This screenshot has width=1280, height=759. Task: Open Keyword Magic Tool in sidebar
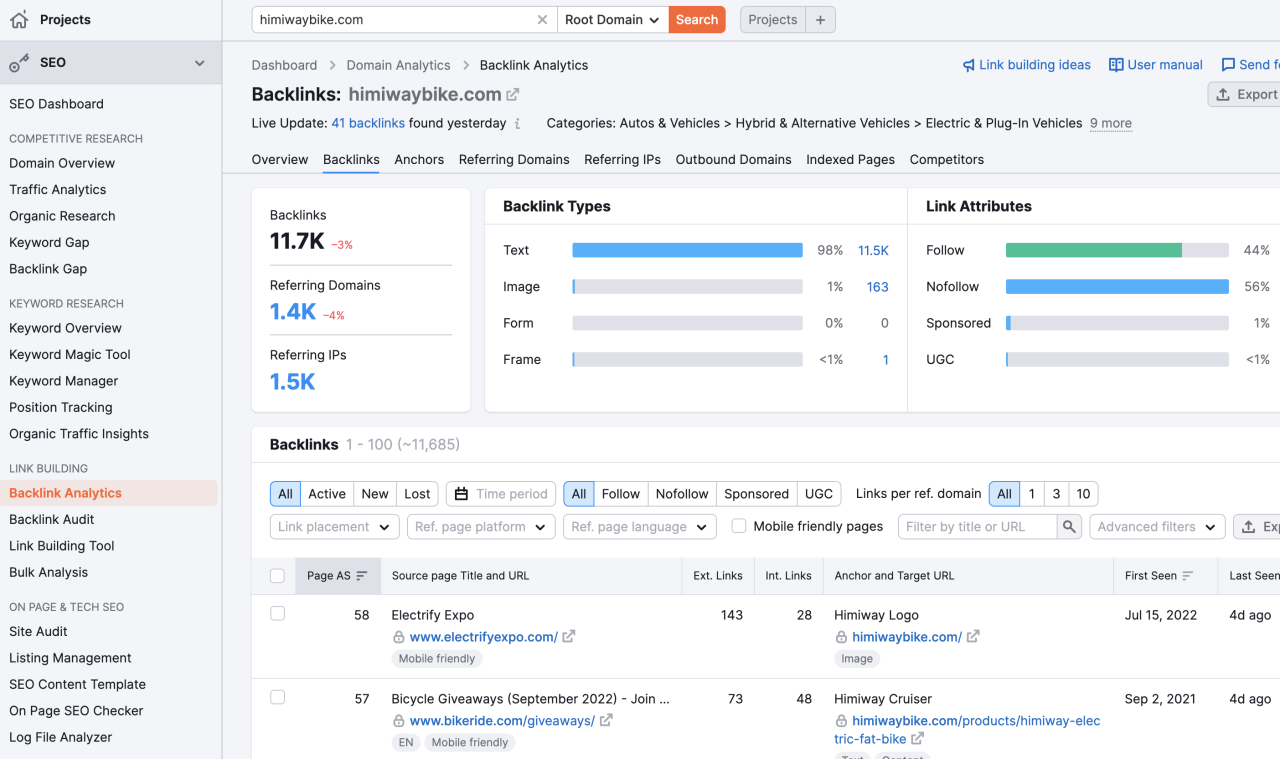pos(70,355)
